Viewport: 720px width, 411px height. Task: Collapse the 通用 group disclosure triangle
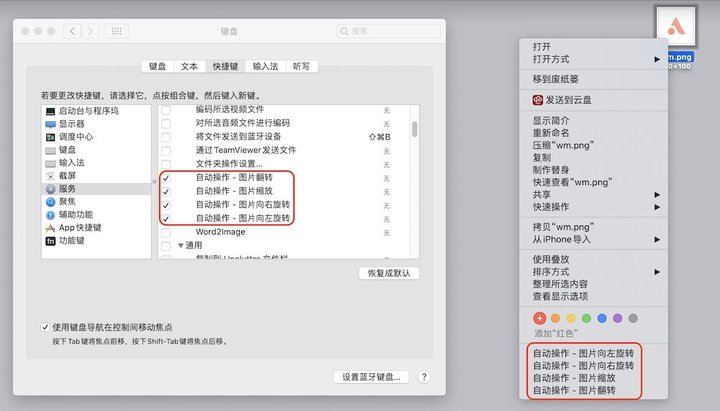(180, 246)
